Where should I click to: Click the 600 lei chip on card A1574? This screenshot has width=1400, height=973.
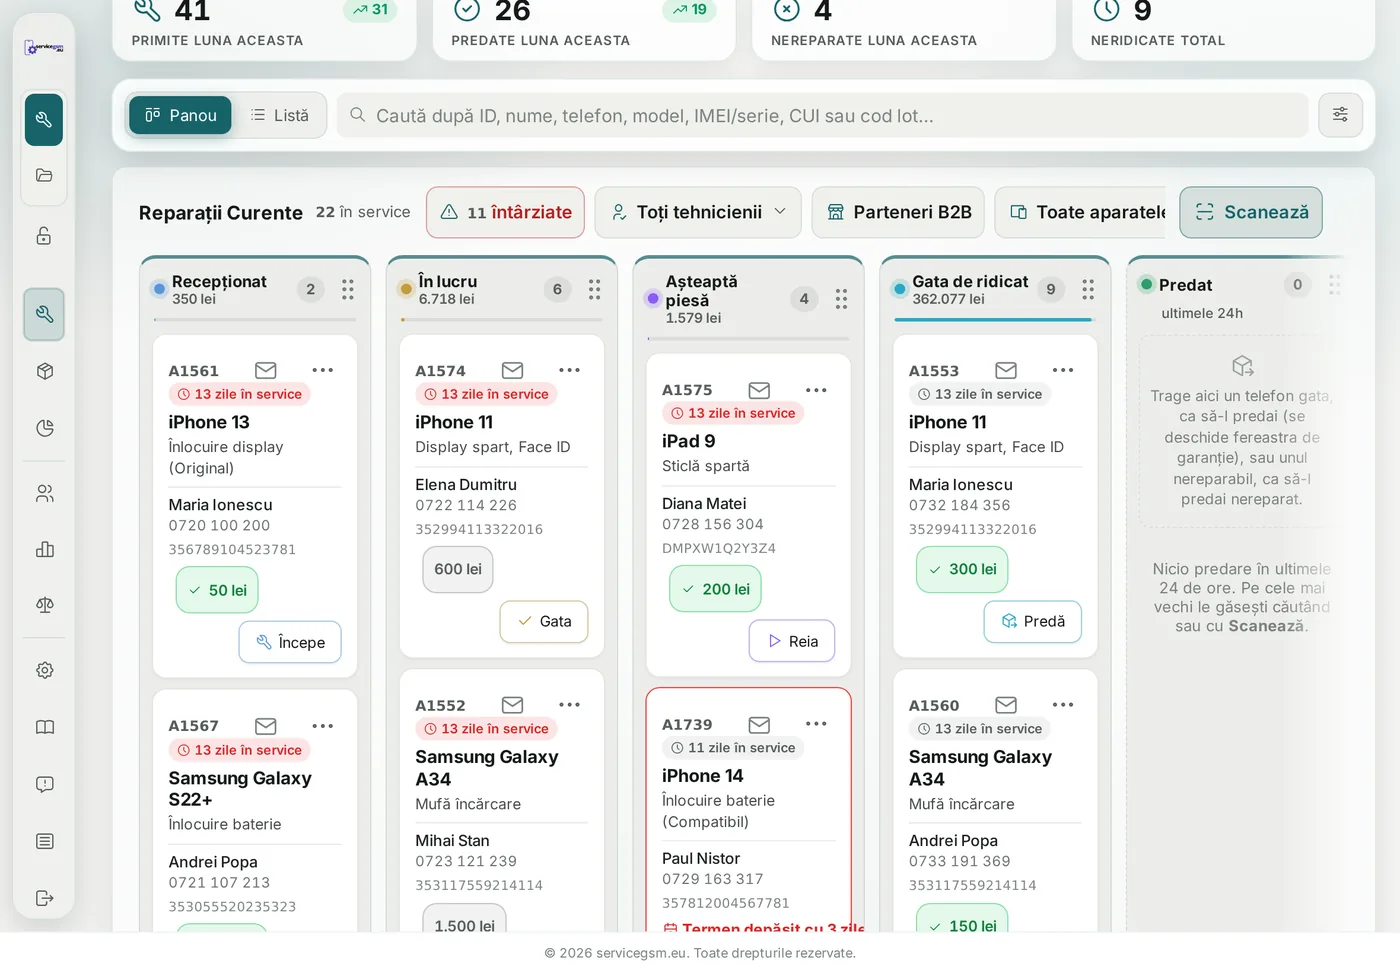pos(458,569)
